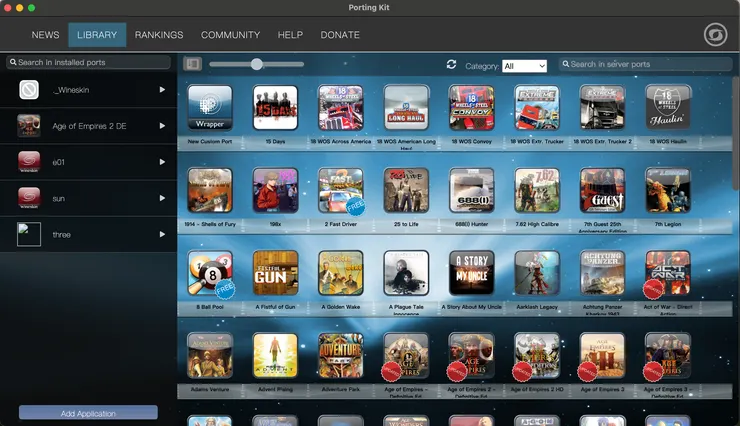Open the Category dropdown set to All

524,66
